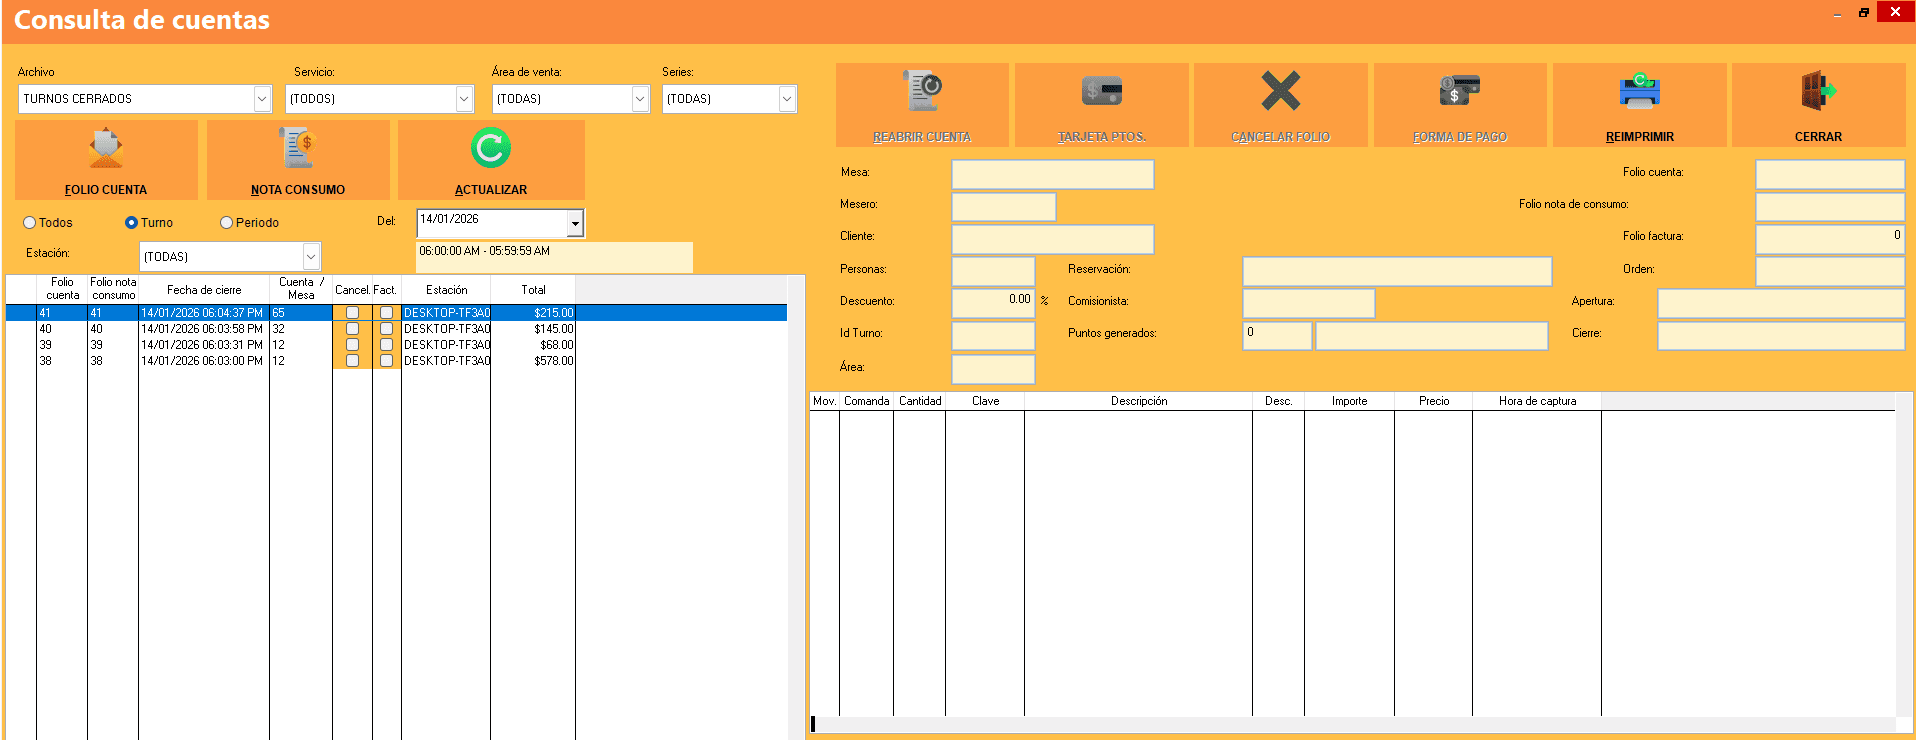Screen dimensions: 1916x740
Task: Click the Mesero input field
Action: click(x=1004, y=207)
